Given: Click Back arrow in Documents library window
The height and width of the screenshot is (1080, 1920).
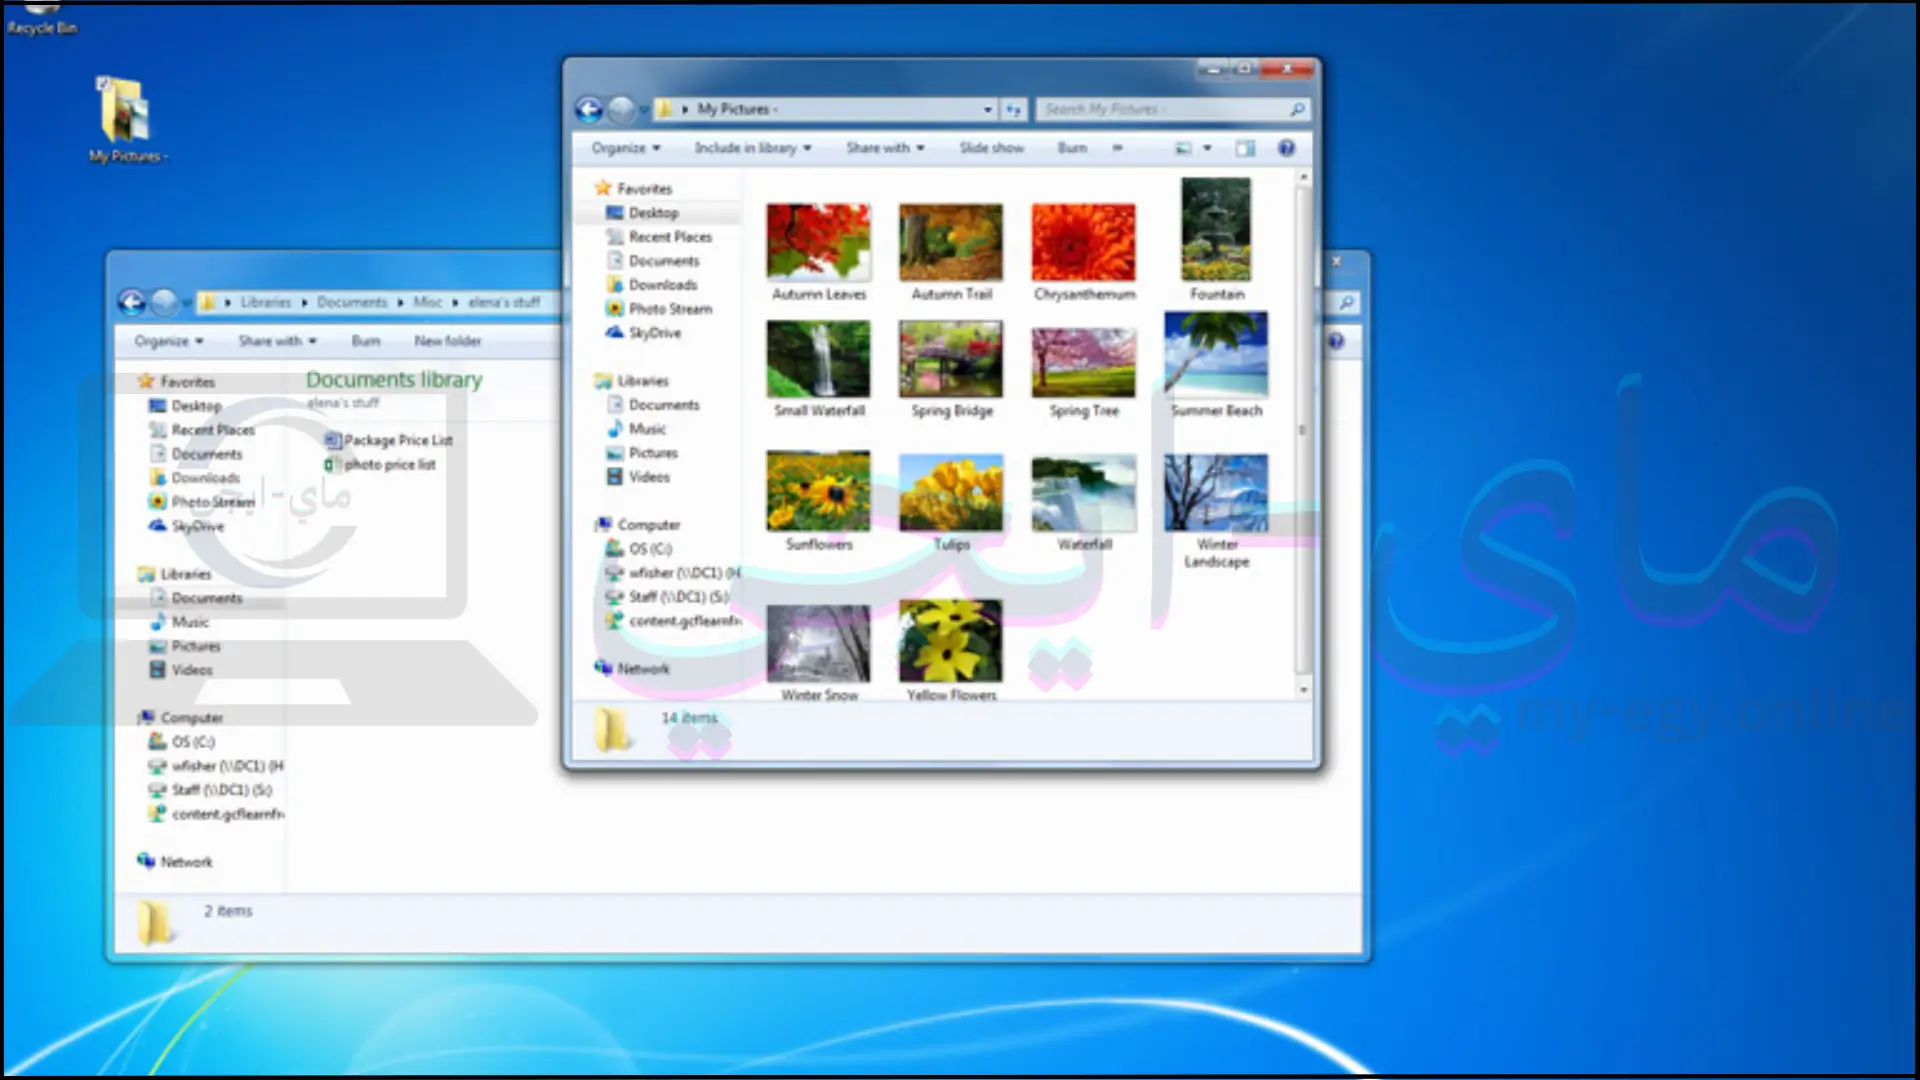Looking at the screenshot, I should coord(132,302).
